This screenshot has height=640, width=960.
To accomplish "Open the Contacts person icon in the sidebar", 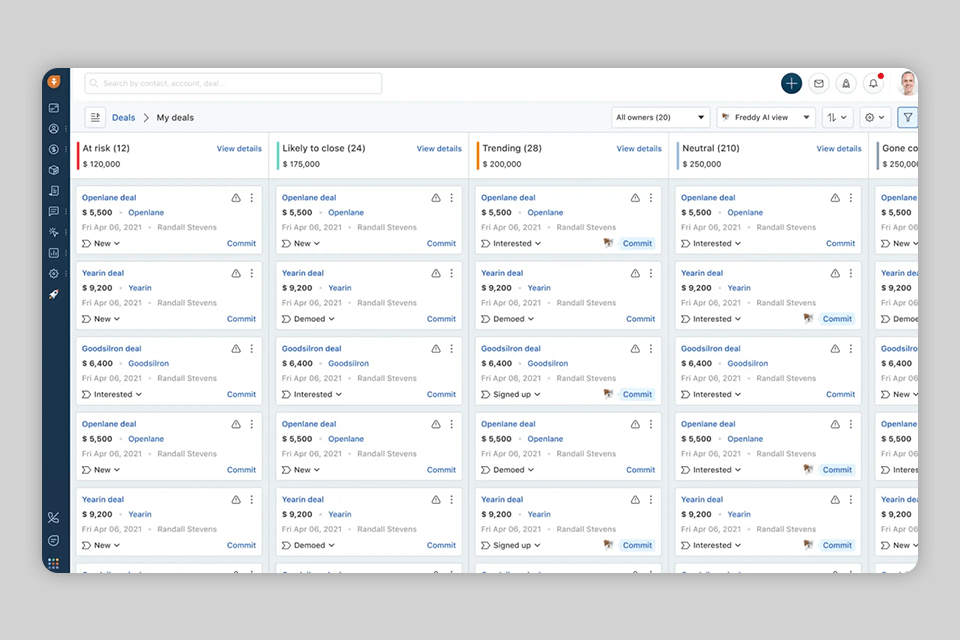I will (x=54, y=129).
